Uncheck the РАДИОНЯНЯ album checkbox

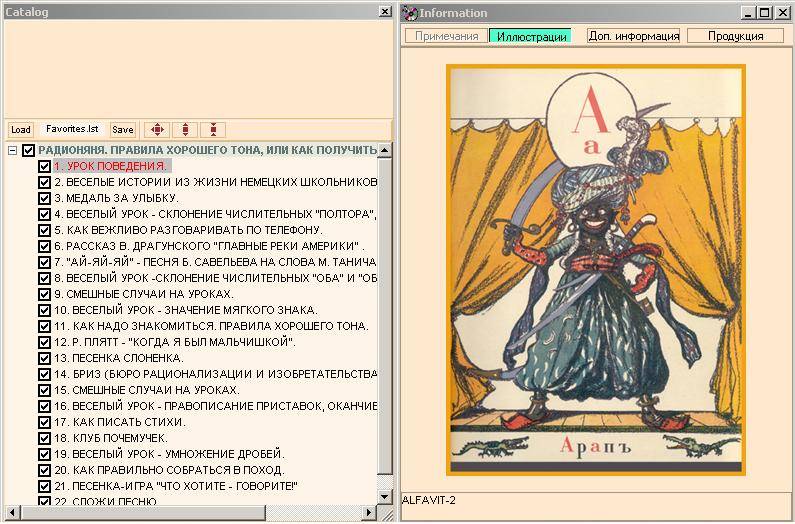(x=28, y=150)
